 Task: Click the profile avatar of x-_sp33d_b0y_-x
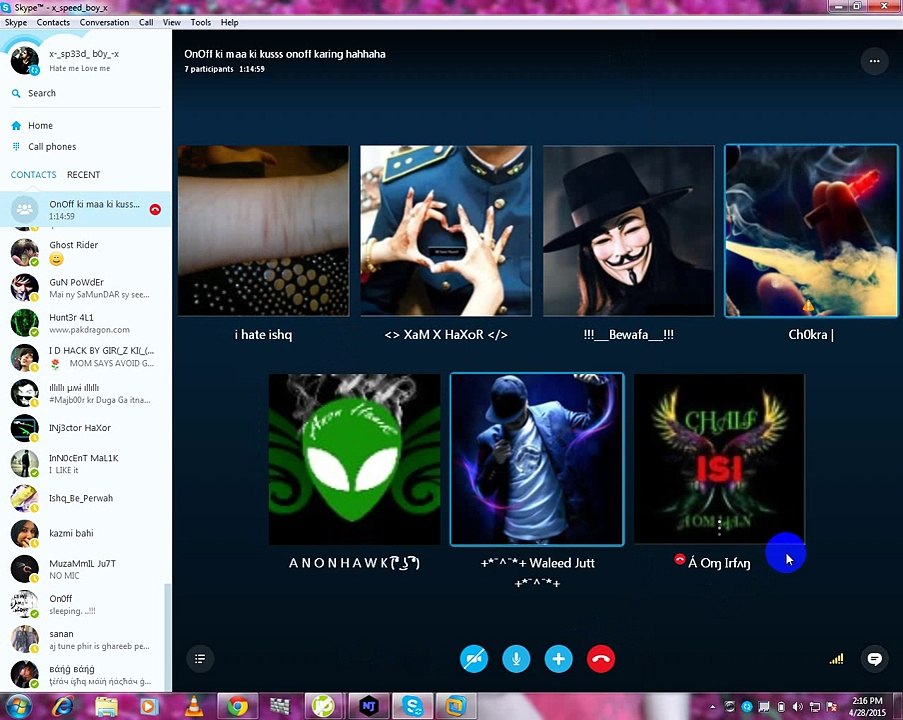coord(25,60)
